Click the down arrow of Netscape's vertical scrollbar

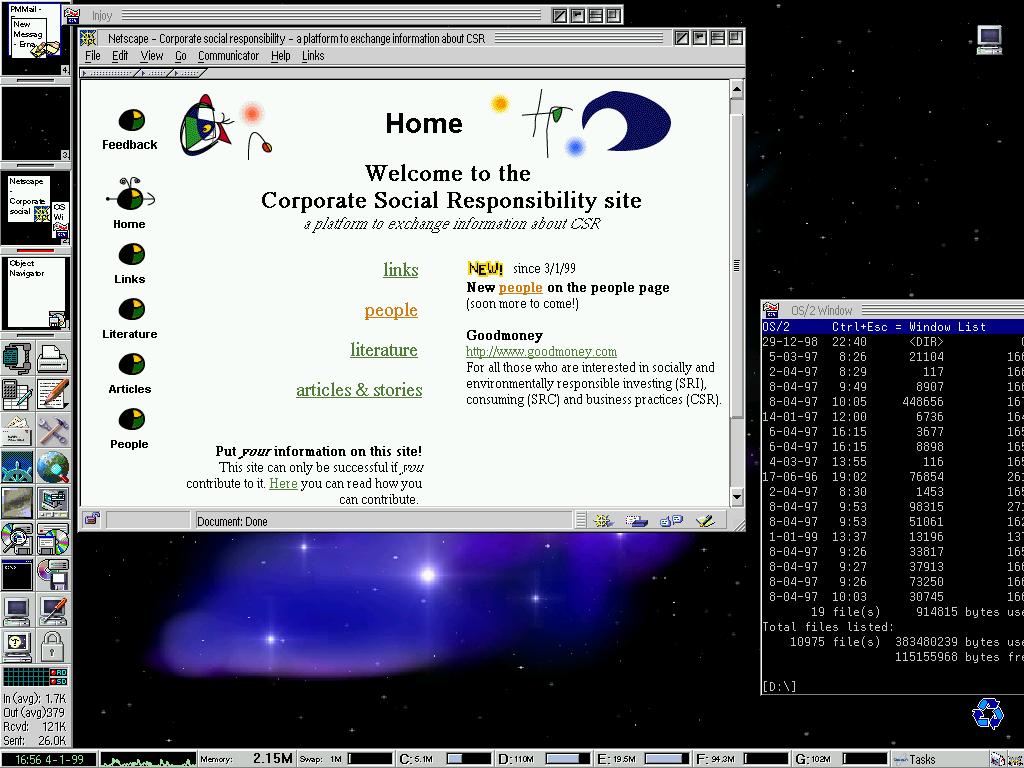737,497
